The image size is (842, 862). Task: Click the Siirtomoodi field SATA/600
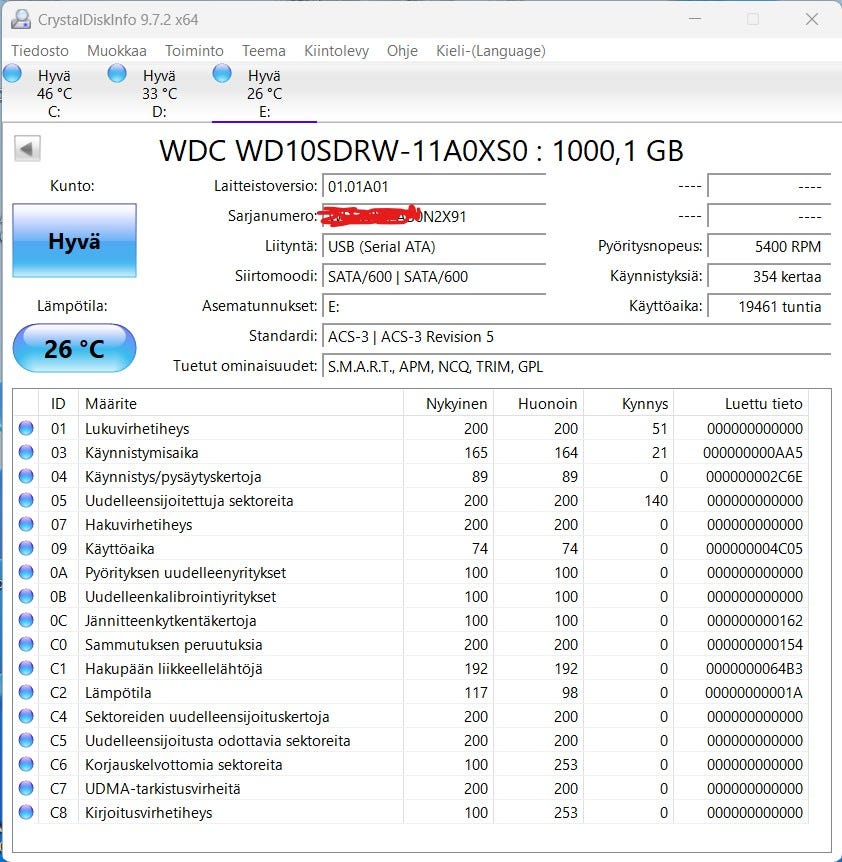tap(434, 277)
